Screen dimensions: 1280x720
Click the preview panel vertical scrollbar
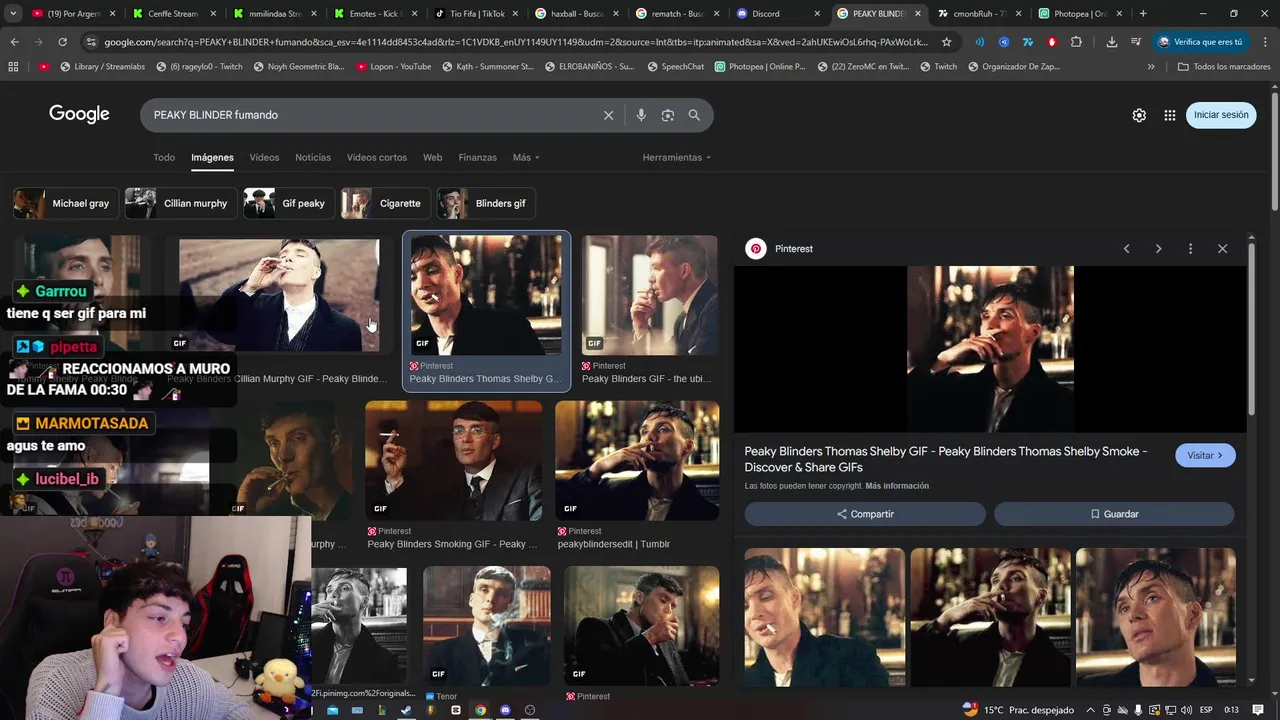pos(1251,330)
